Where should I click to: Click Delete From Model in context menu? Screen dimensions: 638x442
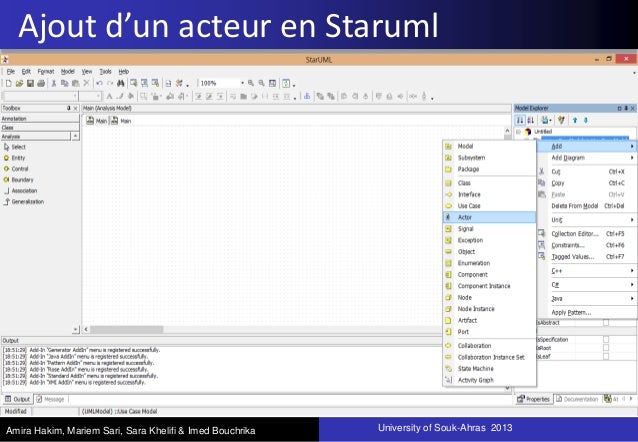588,206
